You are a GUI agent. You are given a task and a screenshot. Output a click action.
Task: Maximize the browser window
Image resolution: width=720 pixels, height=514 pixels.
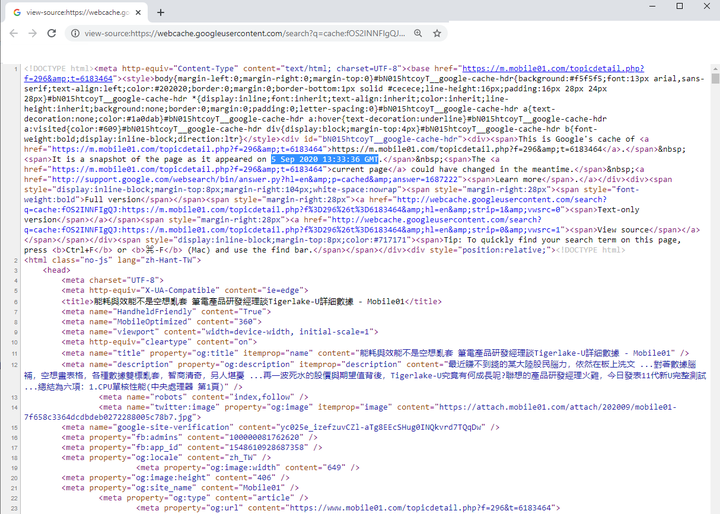pyautogui.click(x=680, y=6)
